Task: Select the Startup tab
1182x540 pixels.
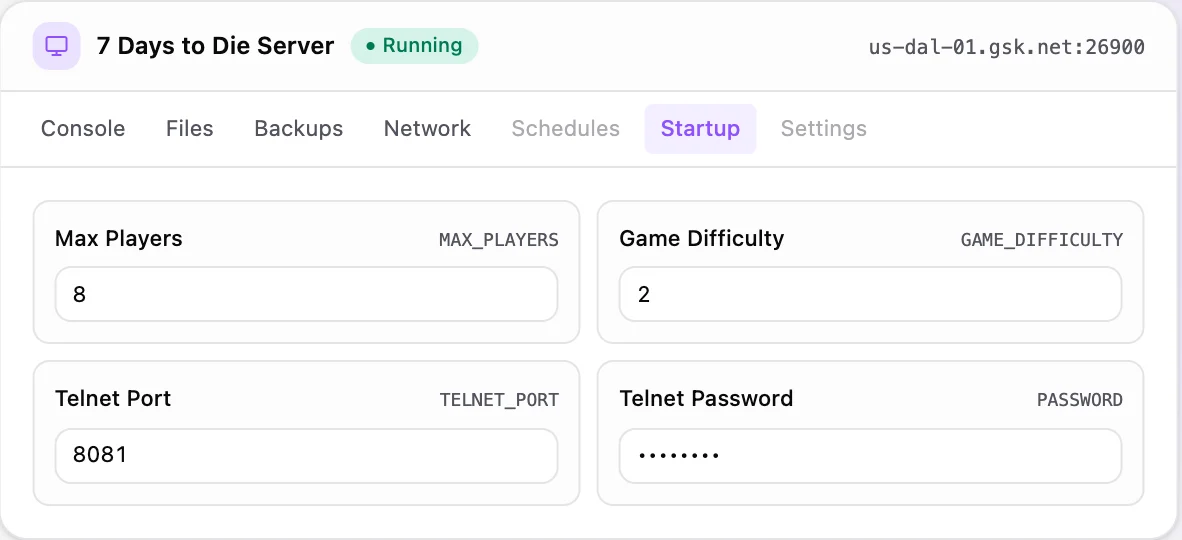Action: [700, 129]
